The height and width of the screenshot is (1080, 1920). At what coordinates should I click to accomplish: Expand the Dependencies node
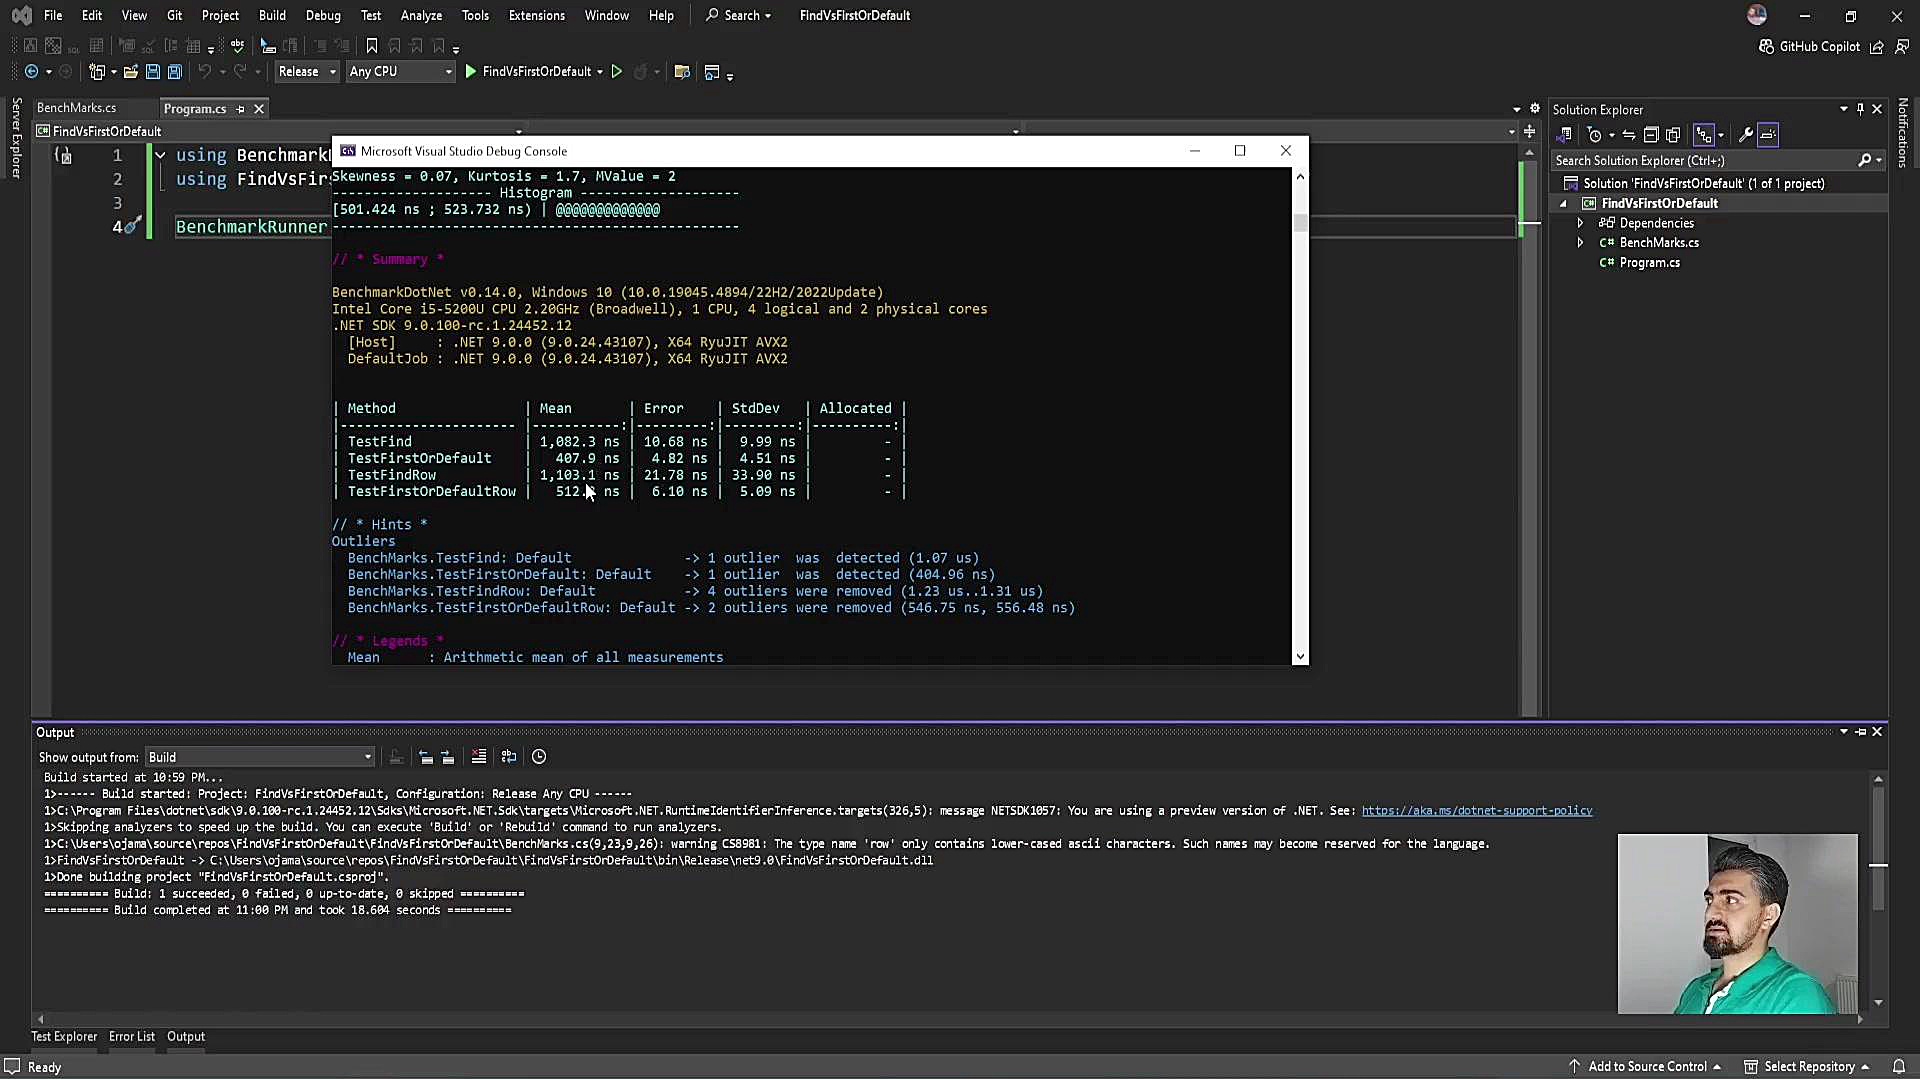click(x=1580, y=223)
